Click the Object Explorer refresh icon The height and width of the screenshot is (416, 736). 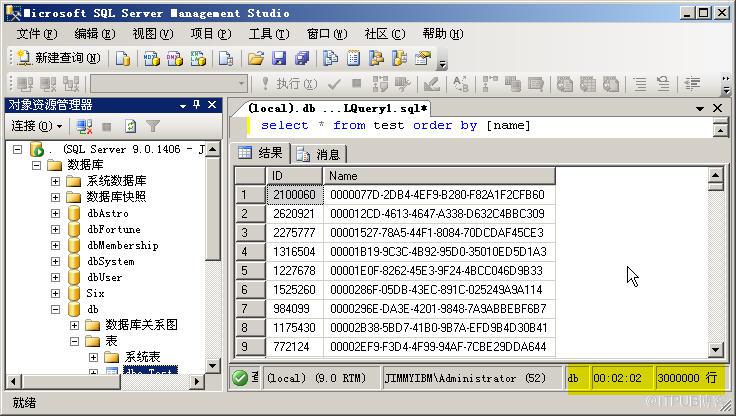coord(130,126)
